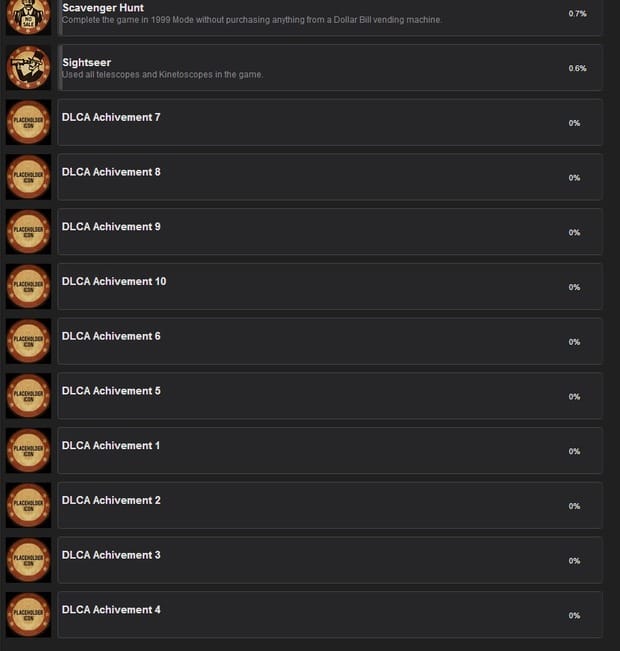Click placeholder icon beside DLCA Achivement 4
The width and height of the screenshot is (620, 651).
tap(28, 615)
